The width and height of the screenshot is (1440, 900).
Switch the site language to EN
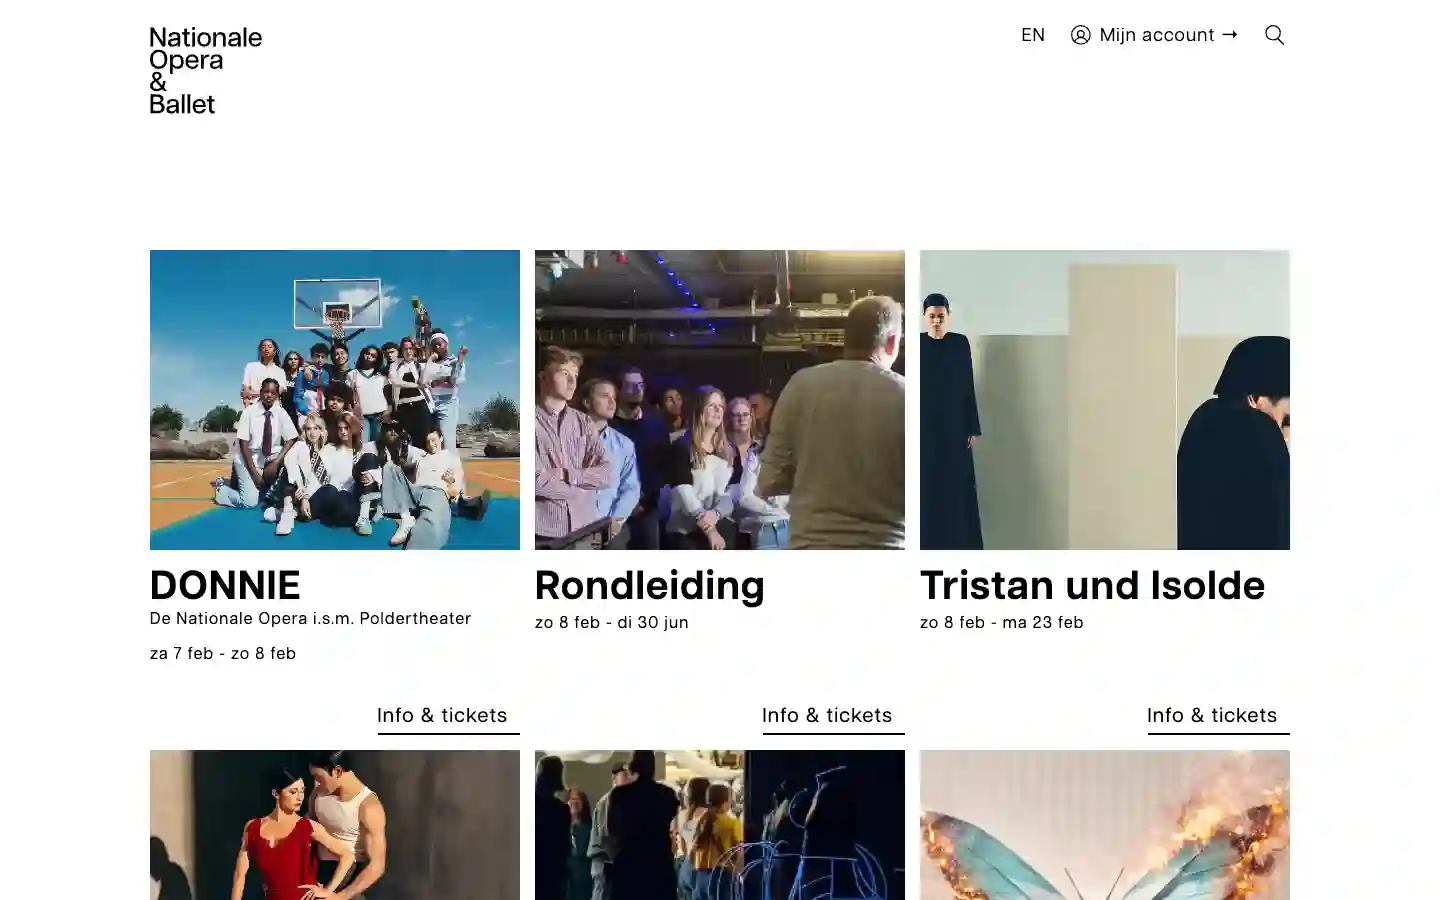click(1032, 34)
